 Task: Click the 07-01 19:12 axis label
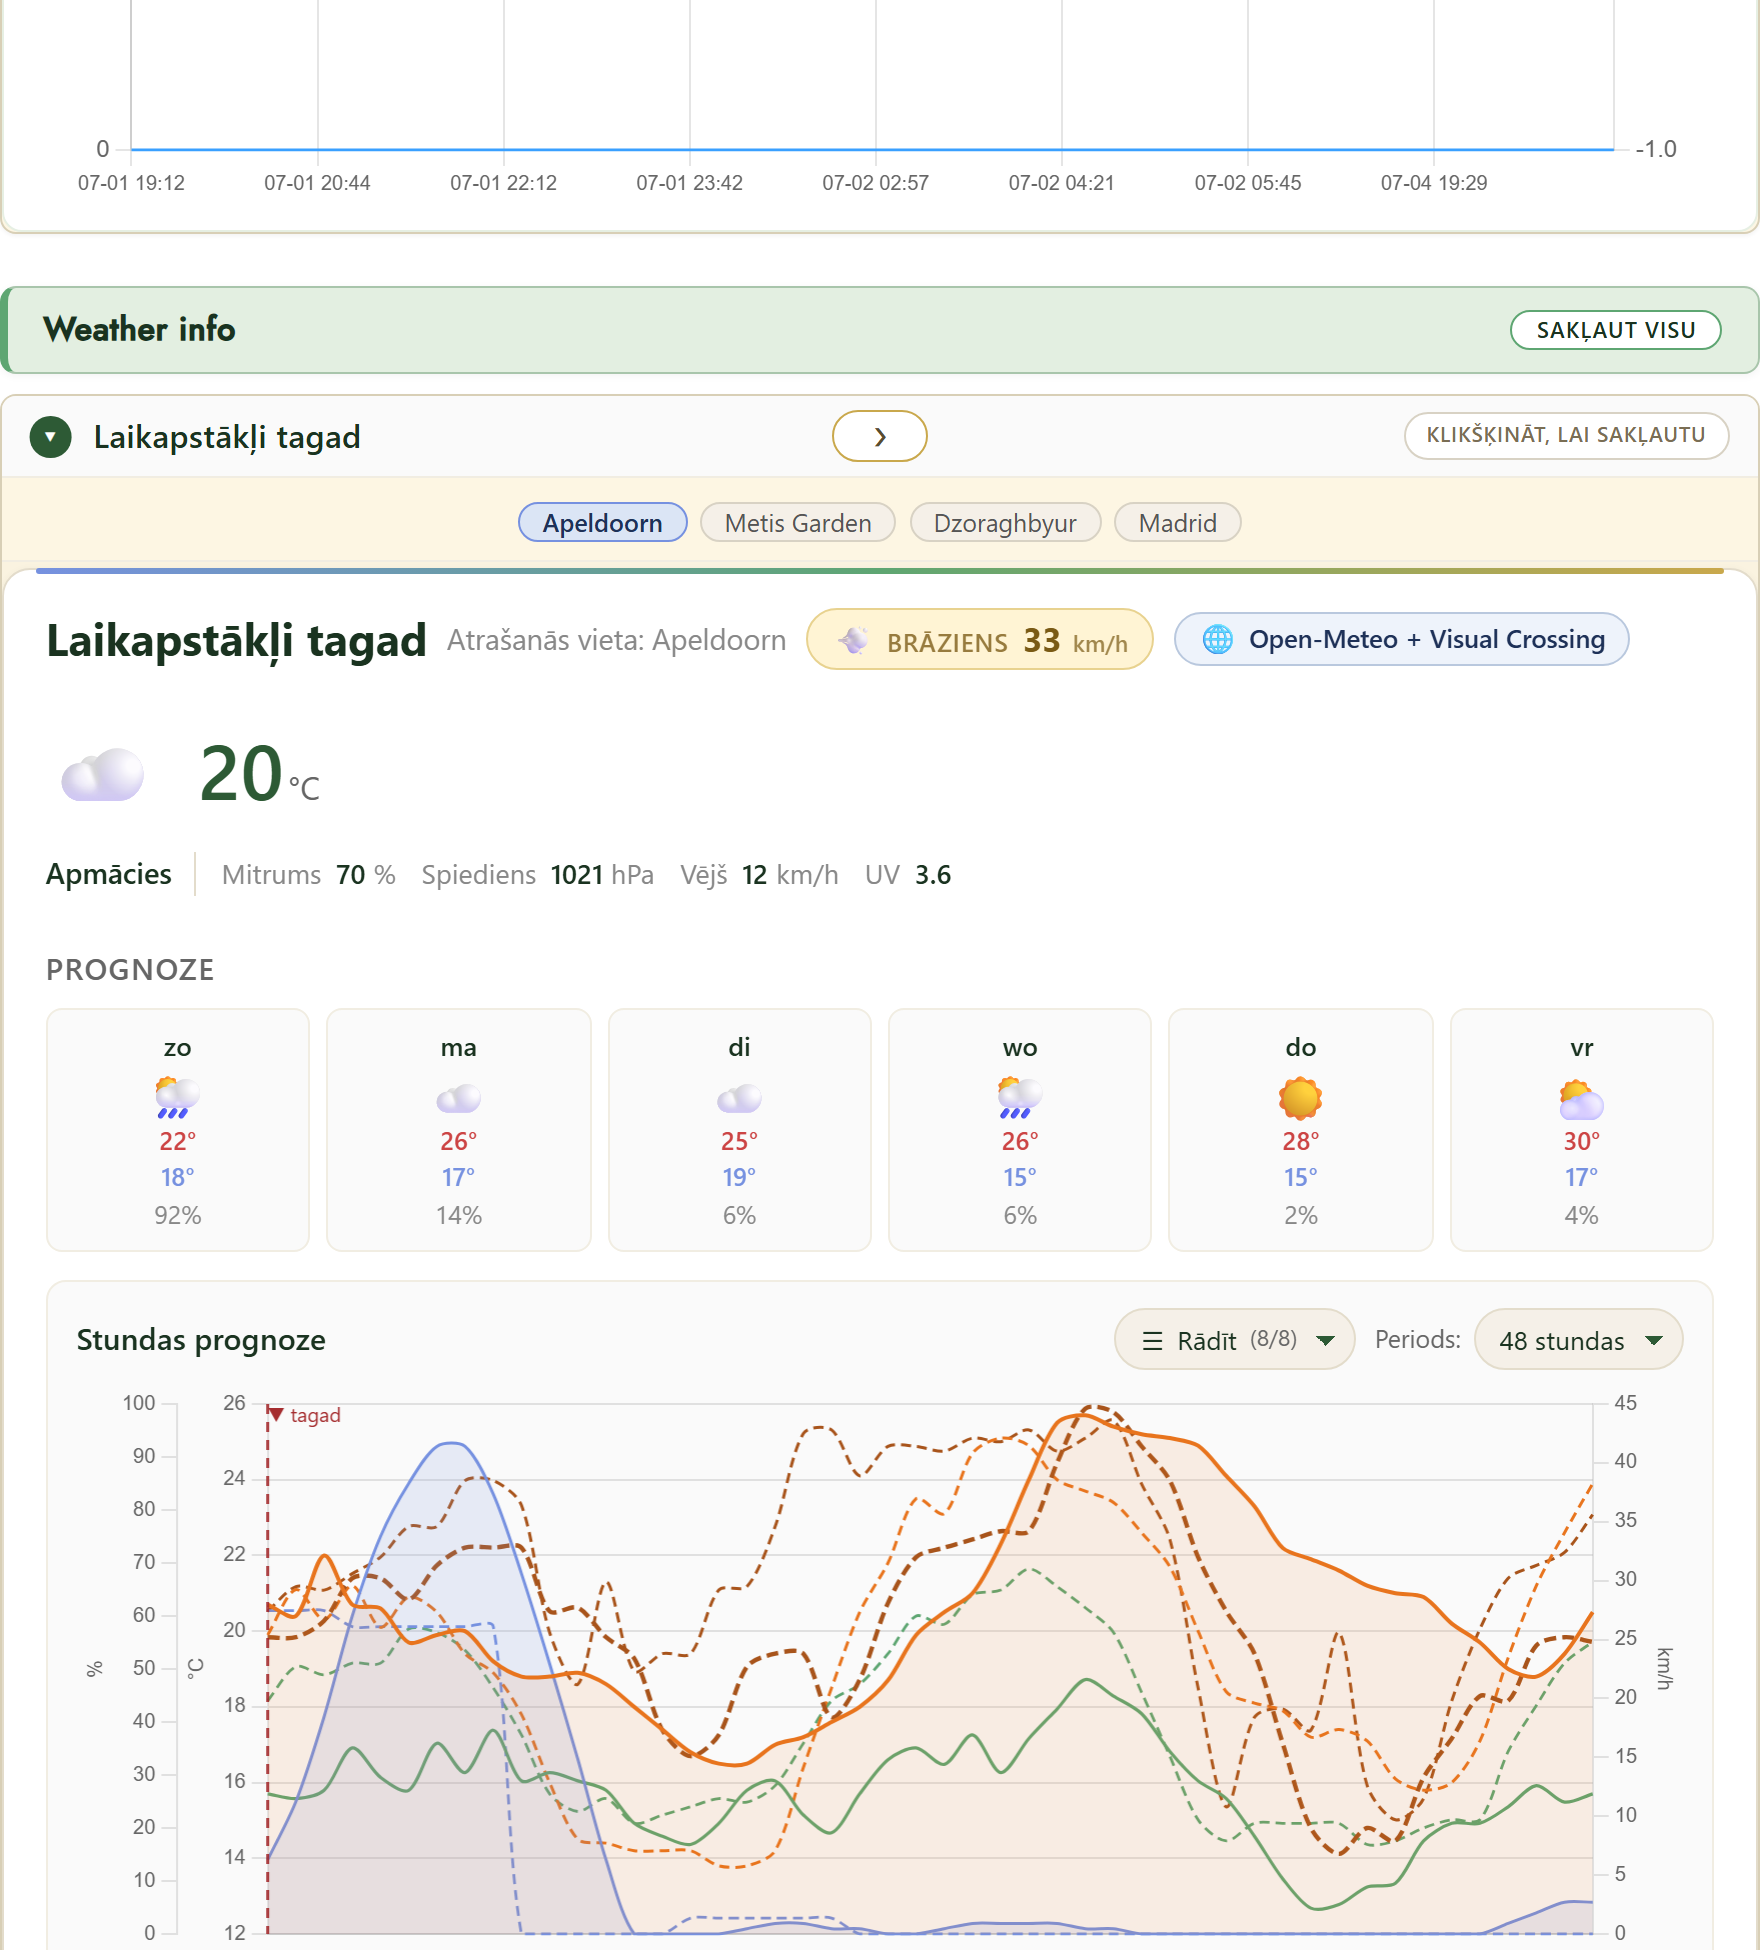(131, 183)
